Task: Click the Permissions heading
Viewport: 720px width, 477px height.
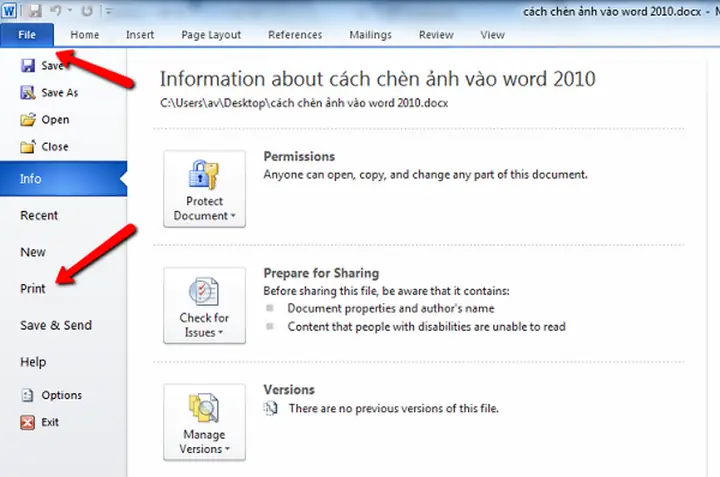Action: pos(299,157)
